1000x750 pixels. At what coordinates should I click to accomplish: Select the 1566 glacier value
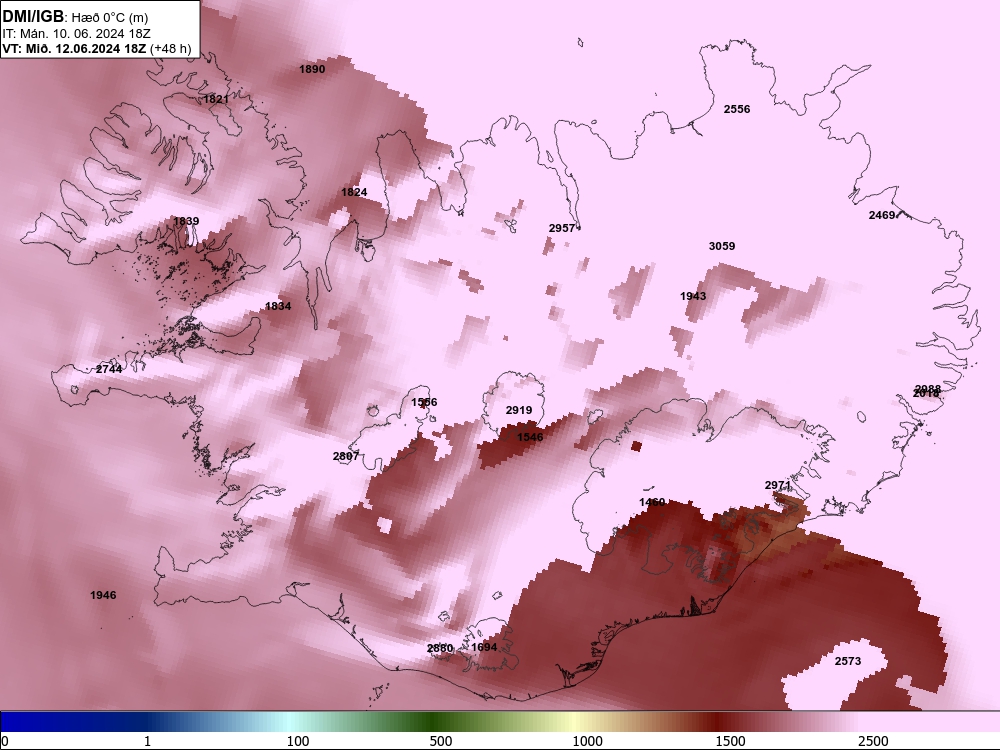(x=424, y=402)
